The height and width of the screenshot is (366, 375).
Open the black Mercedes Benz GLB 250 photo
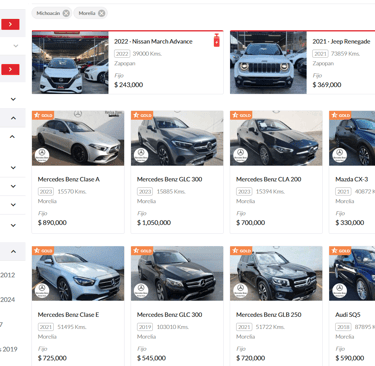point(276,273)
